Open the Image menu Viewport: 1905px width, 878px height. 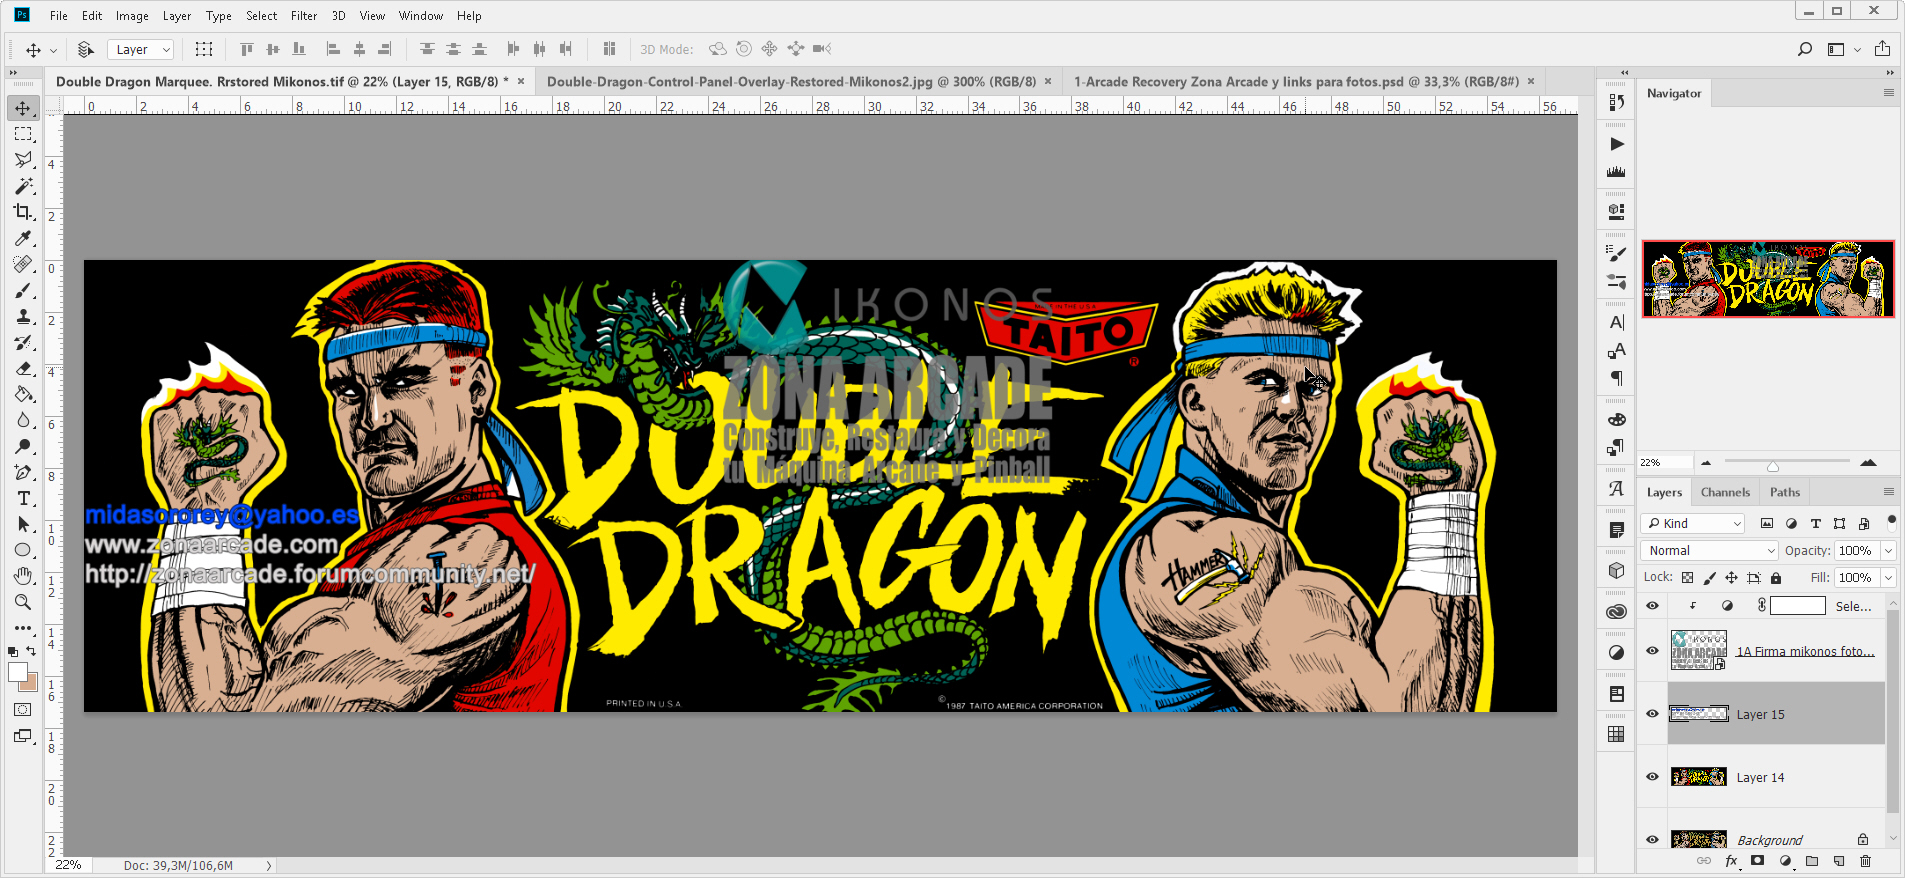[132, 16]
